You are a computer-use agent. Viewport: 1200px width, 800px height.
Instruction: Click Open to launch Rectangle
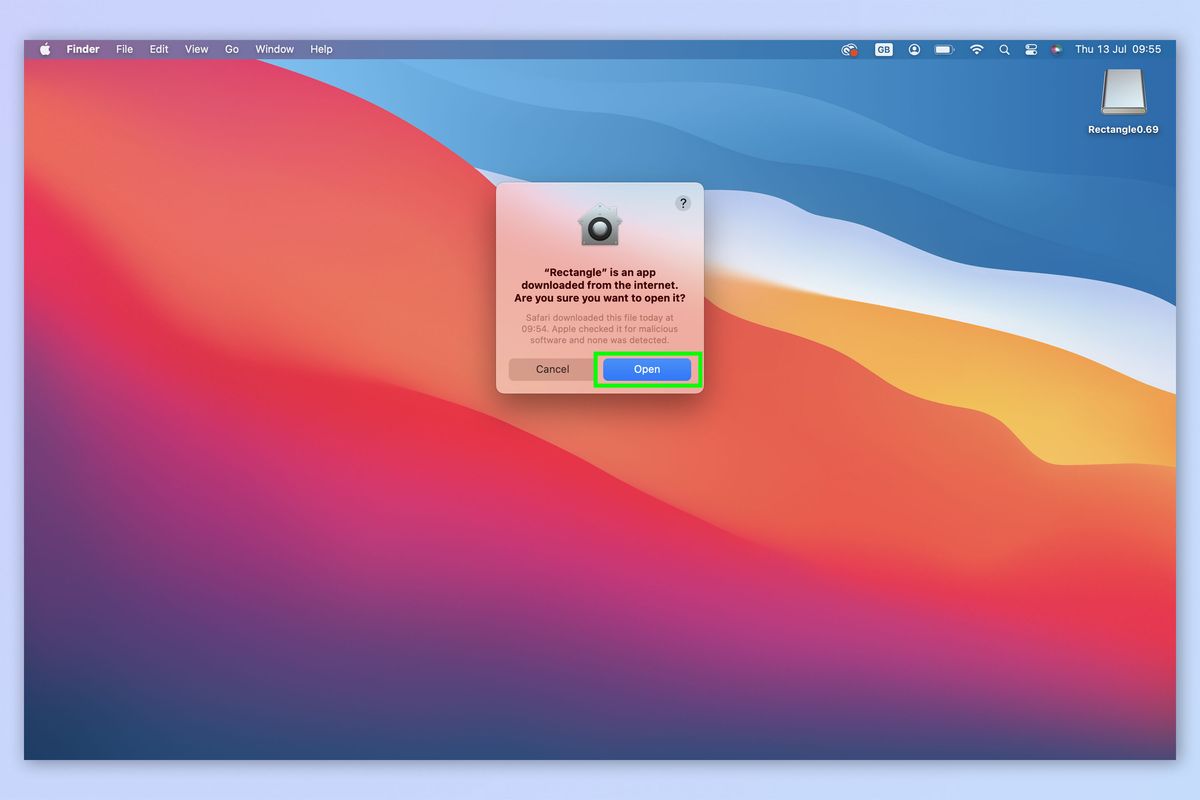646,369
